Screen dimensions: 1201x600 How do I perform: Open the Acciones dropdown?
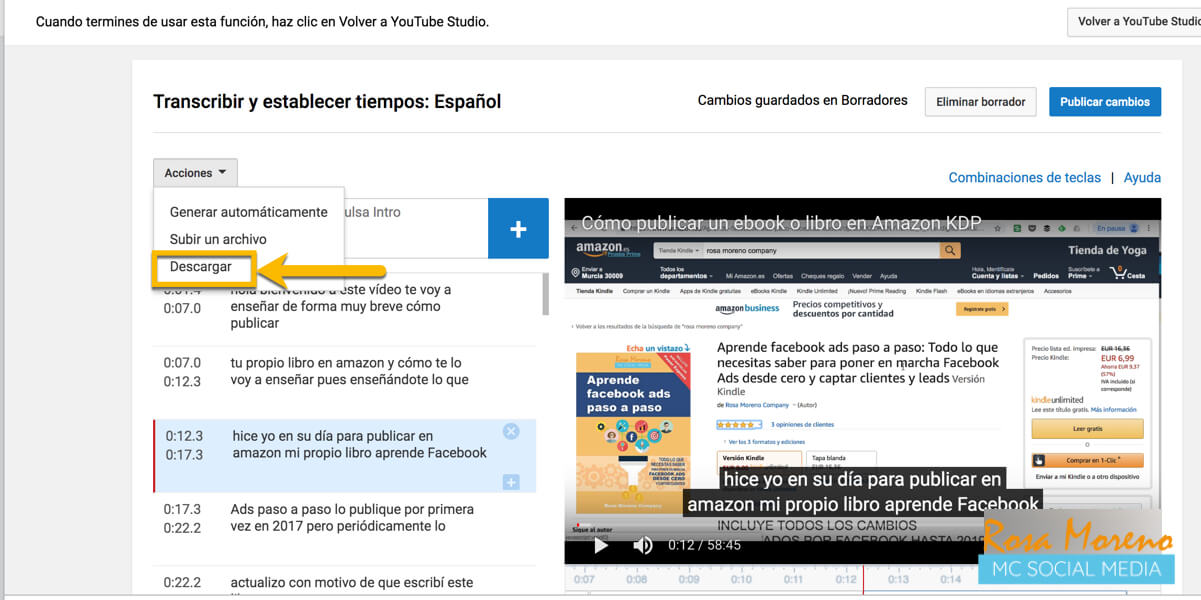coord(195,173)
